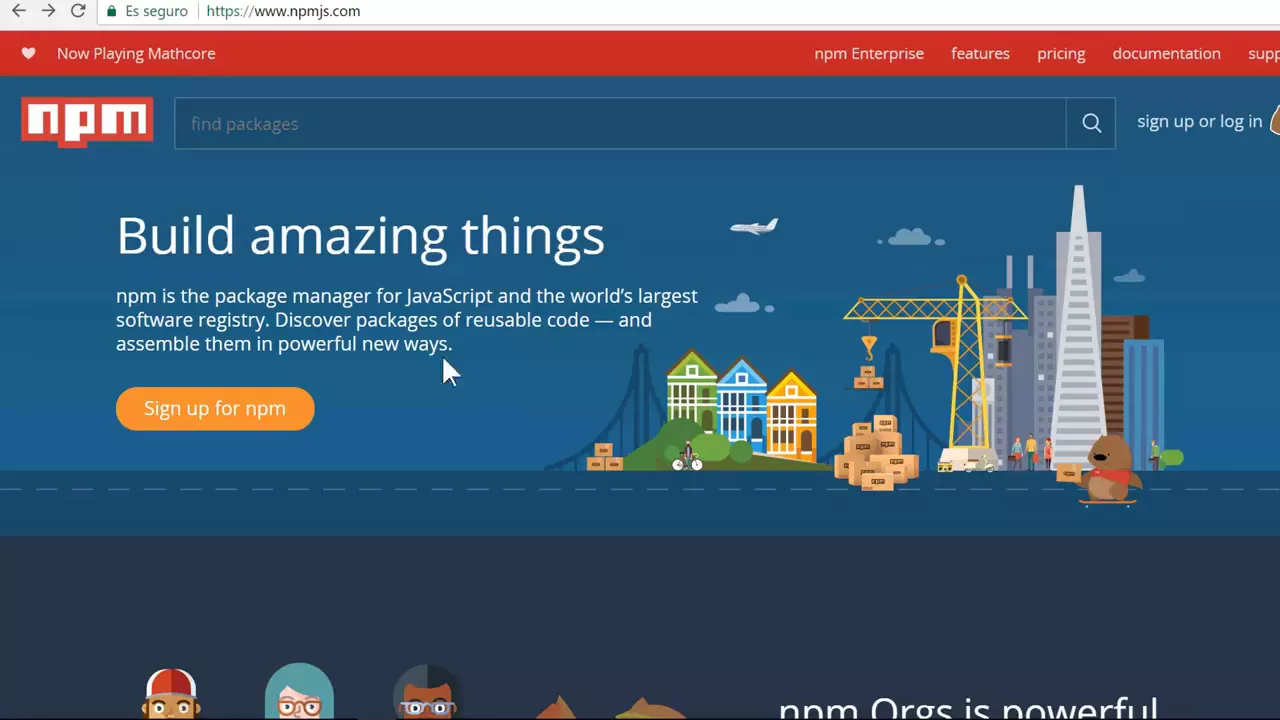Click the wombat mascot on skateboard
The image size is (1280, 720).
[1107, 471]
